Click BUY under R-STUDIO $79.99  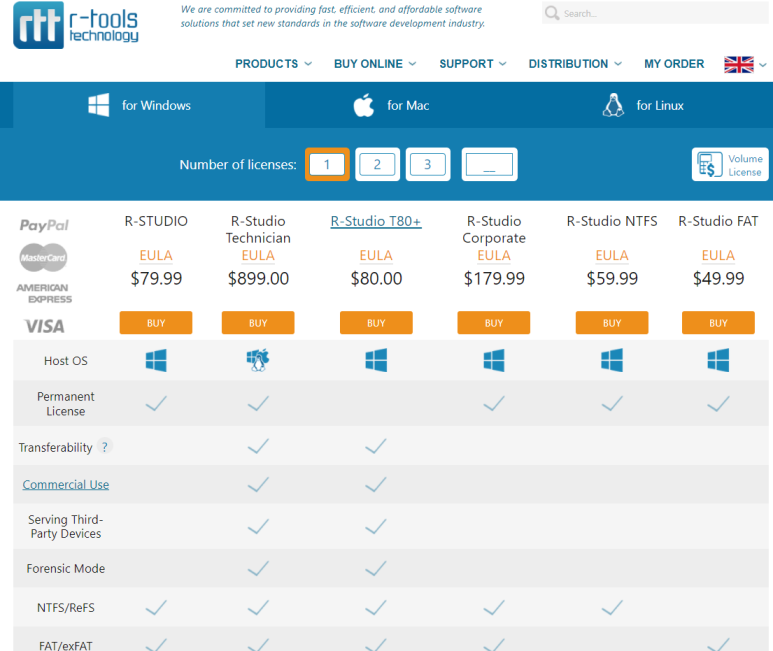[156, 323]
